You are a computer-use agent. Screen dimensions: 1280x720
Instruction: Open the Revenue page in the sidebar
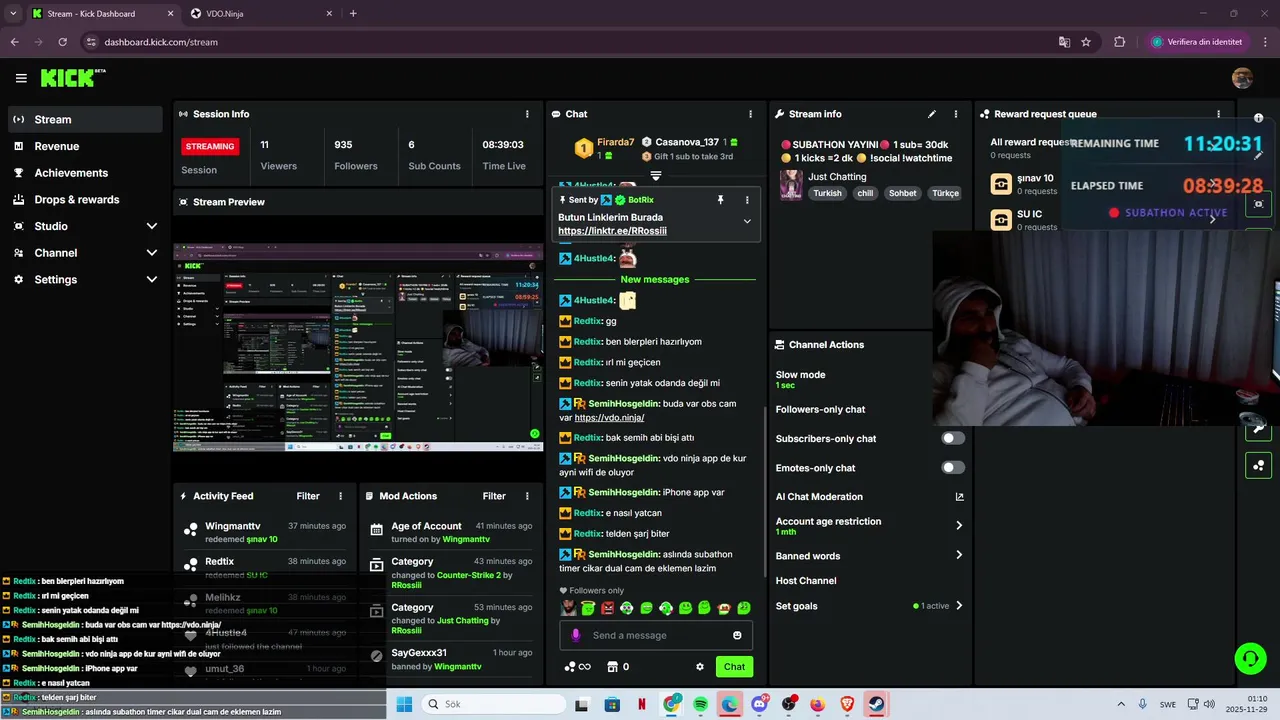click(x=85, y=146)
